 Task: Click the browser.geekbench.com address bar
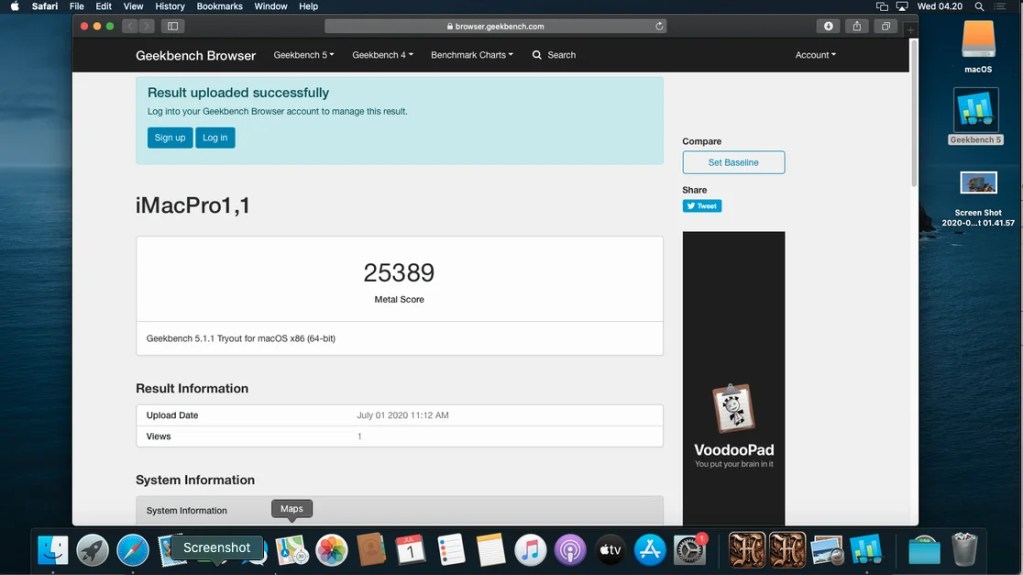(496, 26)
